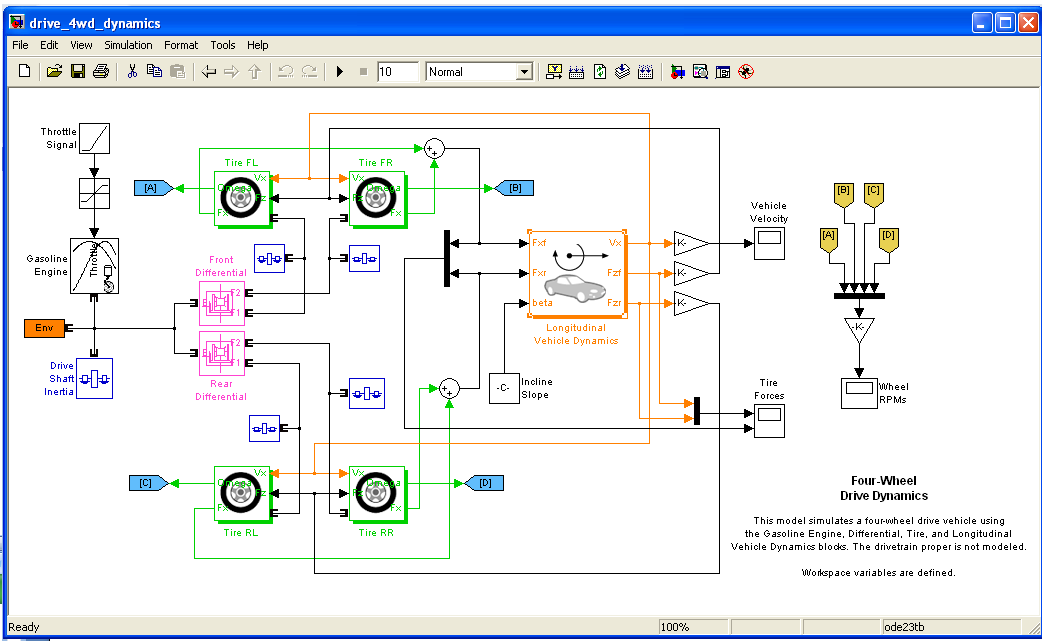Image resolution: width=1042 pixels, height=641 pixels.
Task: Select the Wheel RPMs display block
Action: point(859,393)
